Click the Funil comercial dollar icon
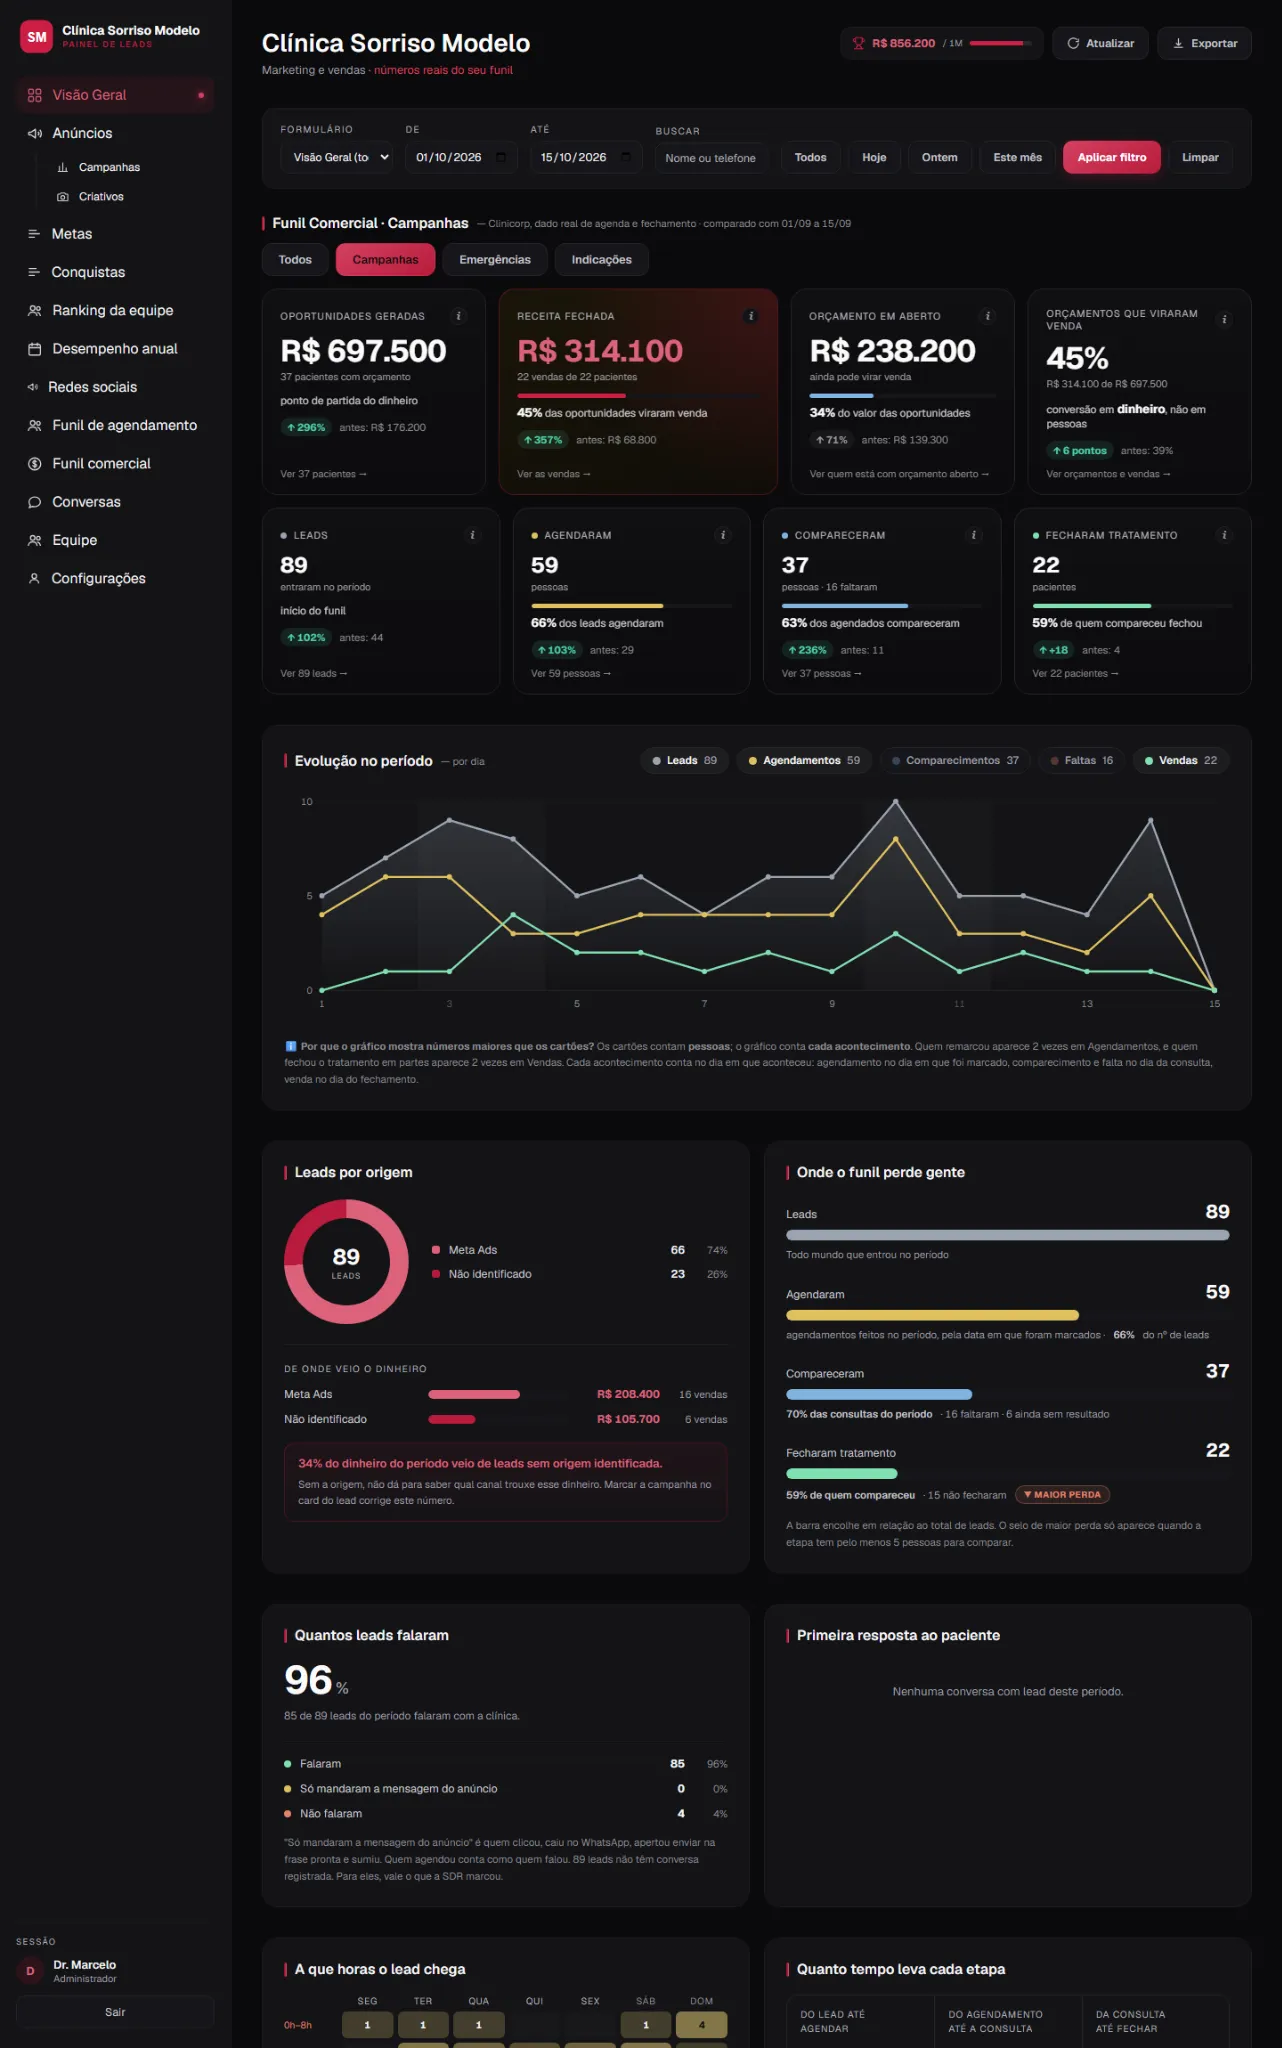The image size is (1282, 2048). [35, 464]
